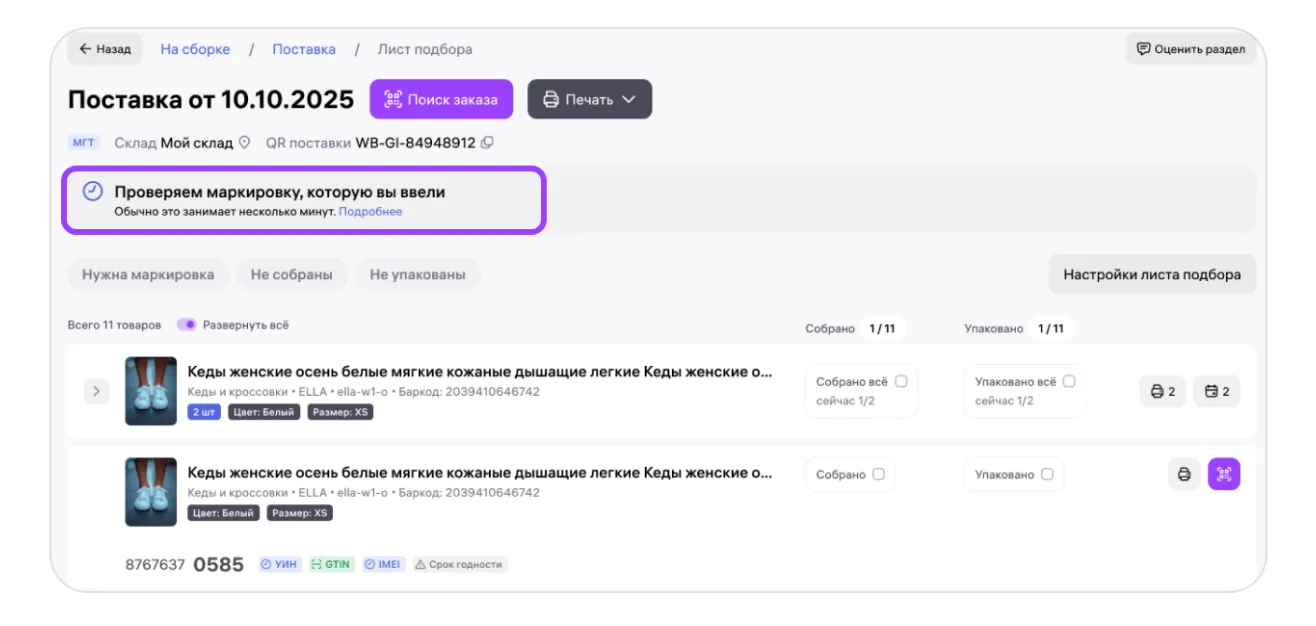The width and height of the screenshot is (1316, 626).
Task: Select the Нужна маркировка filter
Action: (148, 275)
